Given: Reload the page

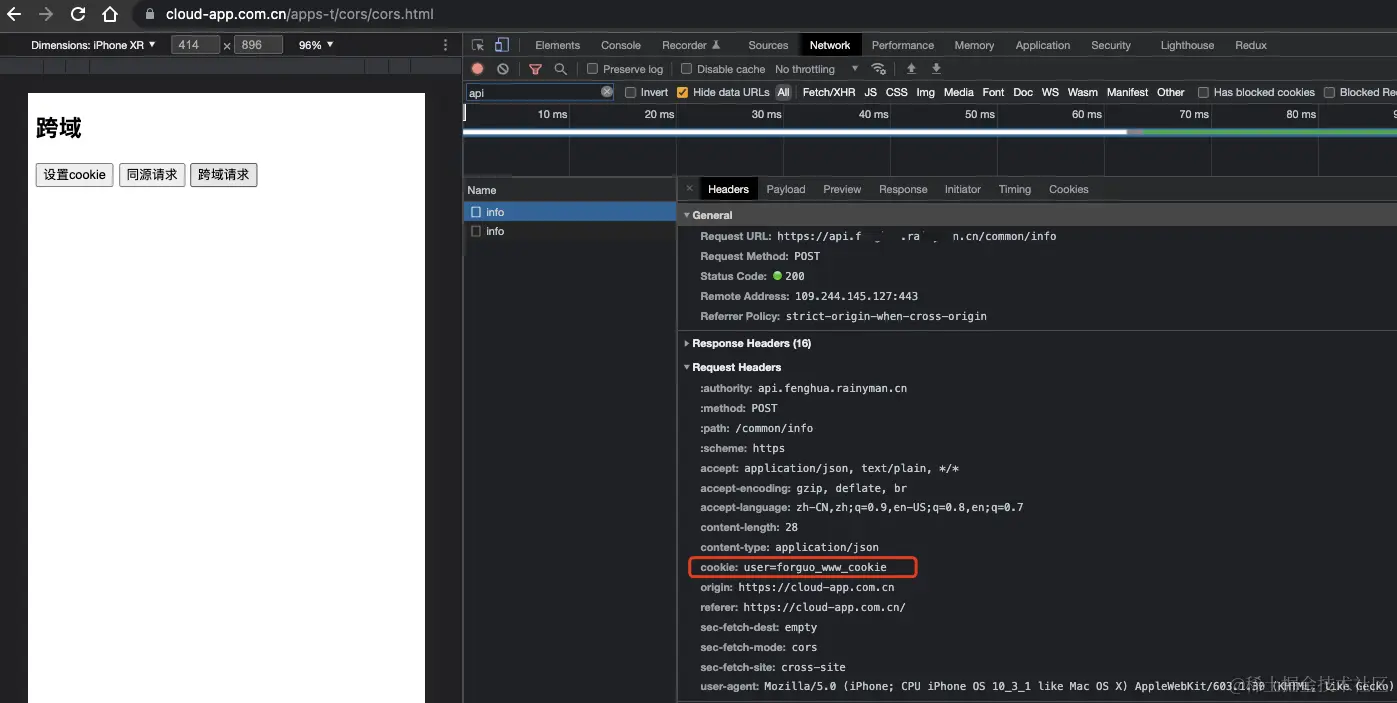Looking at the screenshot, I should (x=78, y=14).
